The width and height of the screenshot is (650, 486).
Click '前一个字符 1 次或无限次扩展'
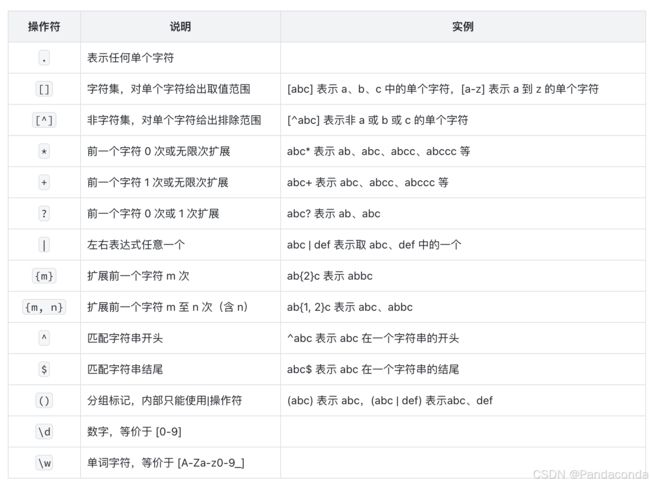pyautogui.click(x=158, y=182)
